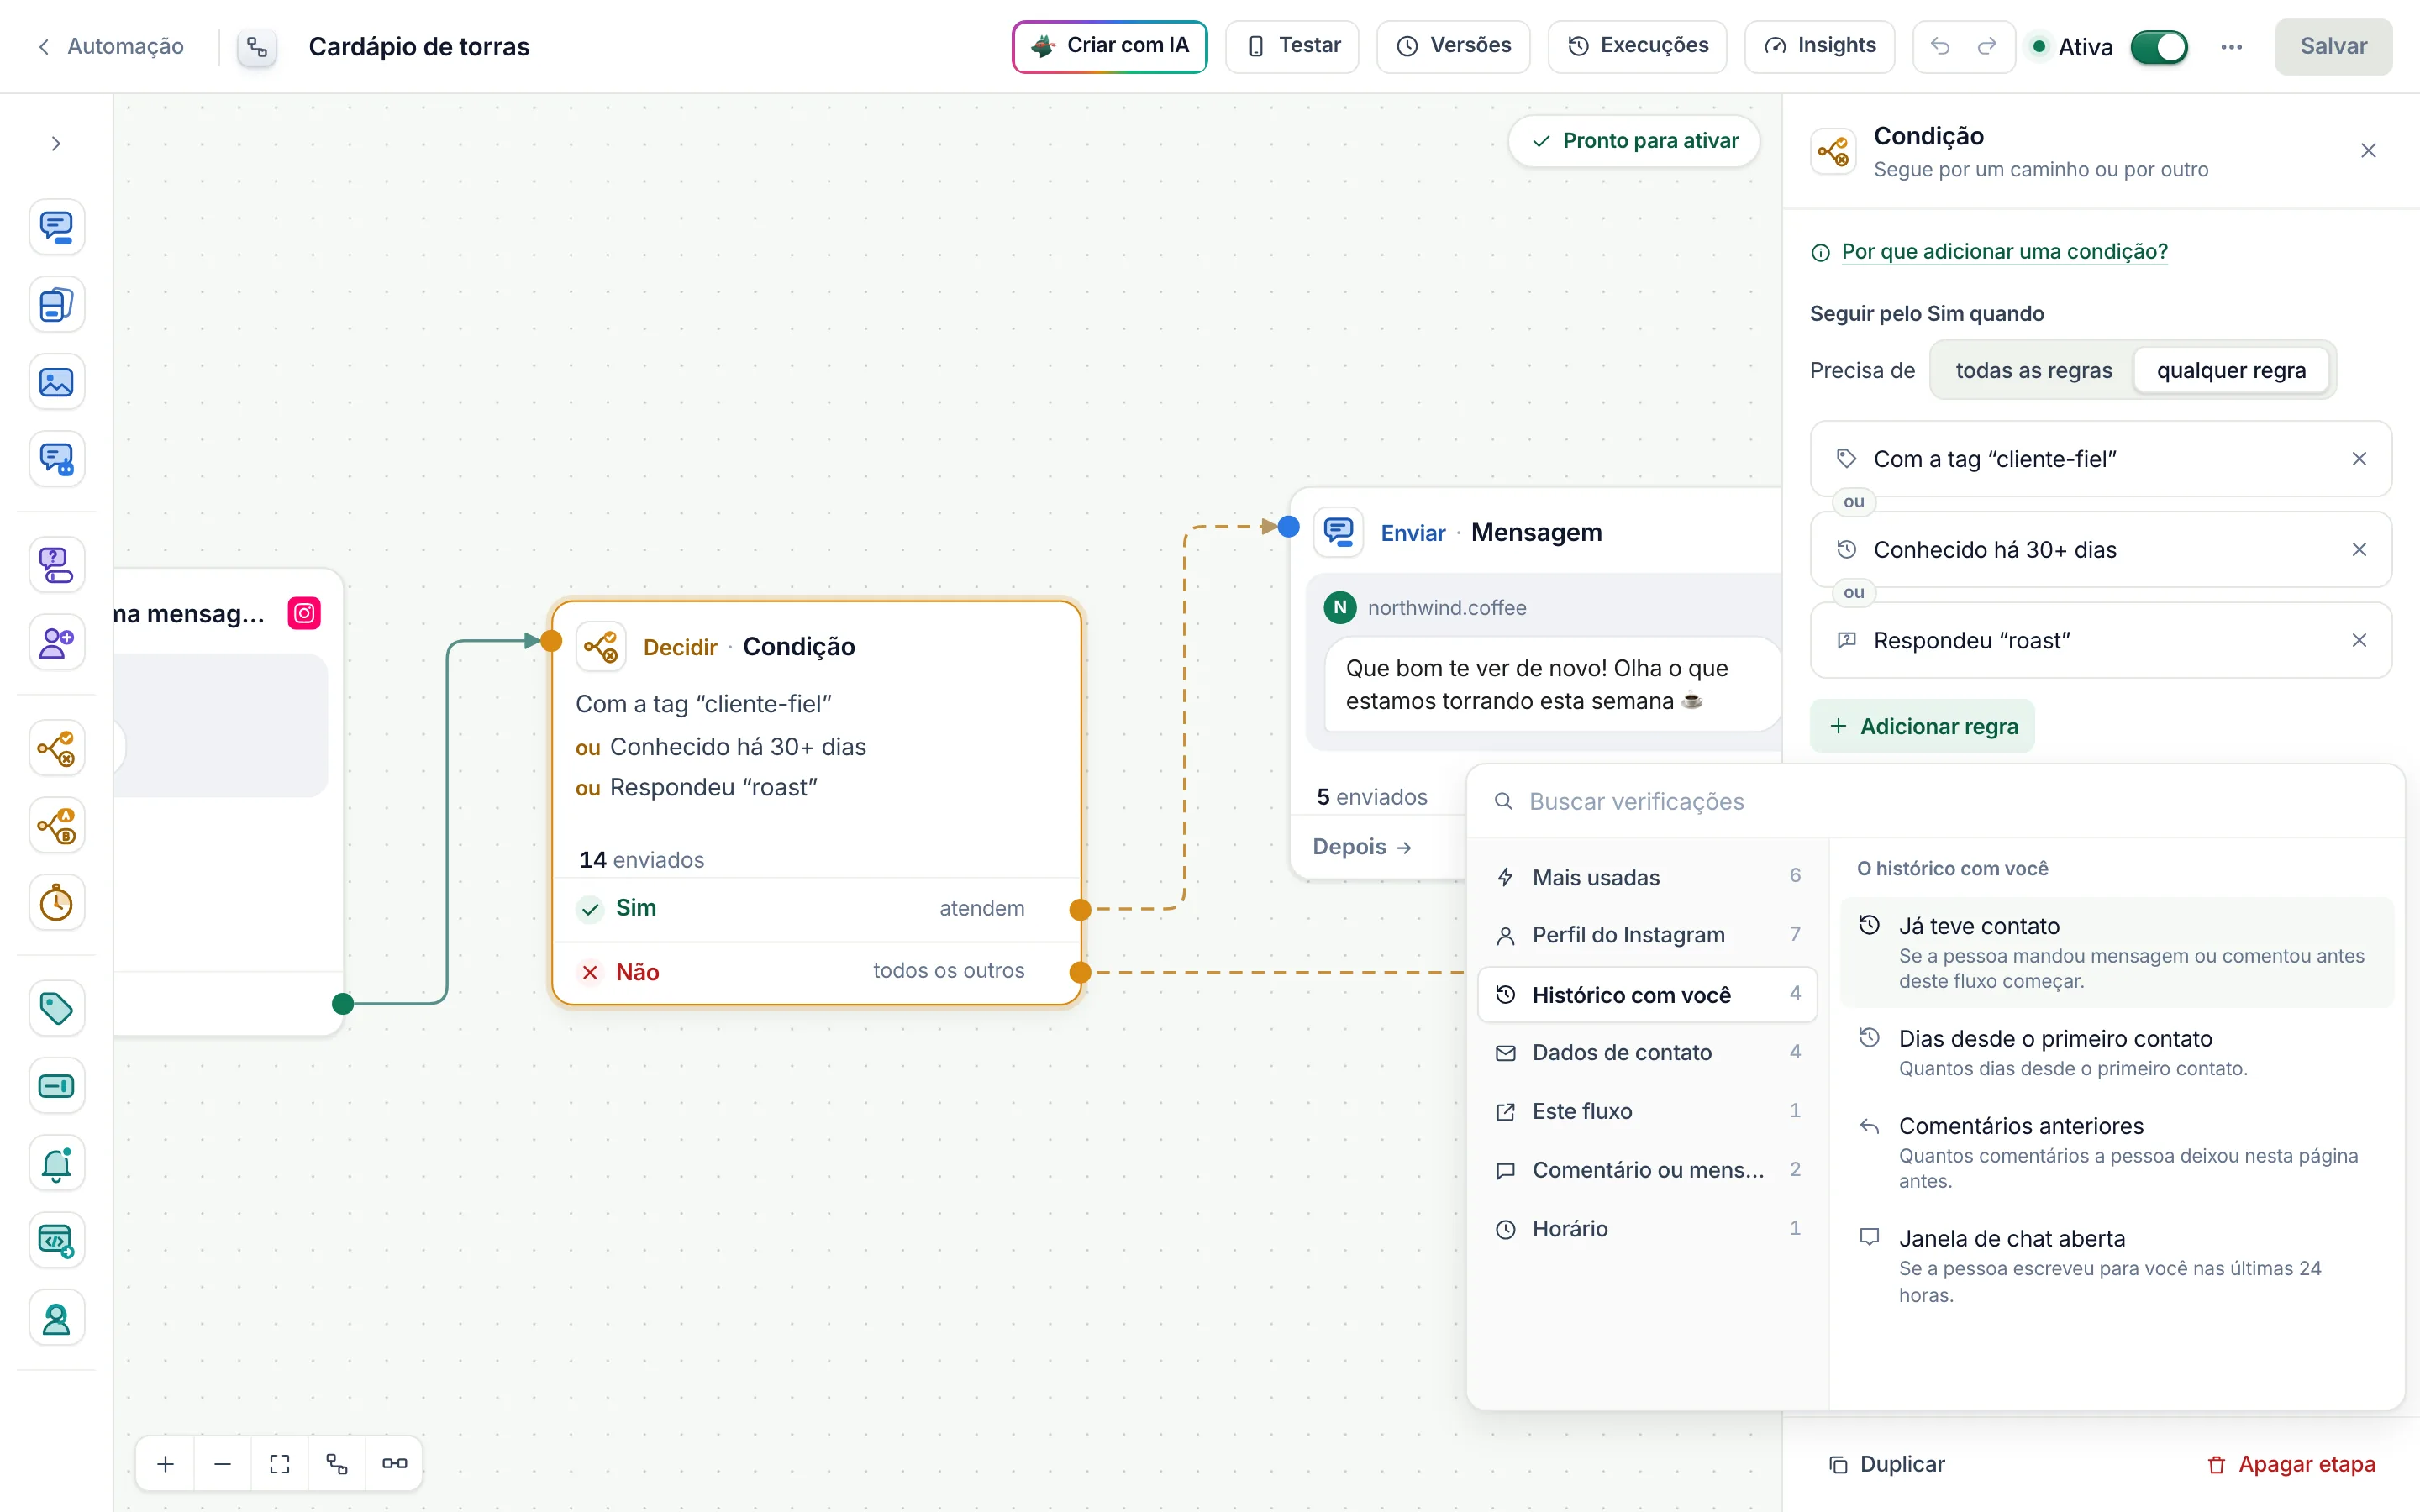The width and height of the screenshot is (2420, 1512).
Task: Fit the flow to screen
Action: [280, 1464]
